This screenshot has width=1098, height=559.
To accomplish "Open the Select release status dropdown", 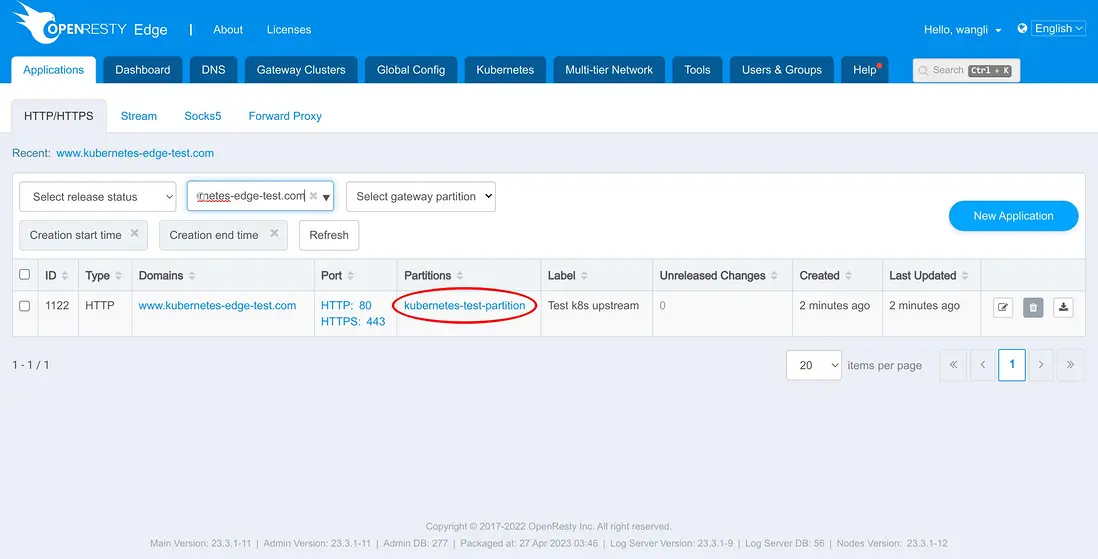I will coord(97,197).
